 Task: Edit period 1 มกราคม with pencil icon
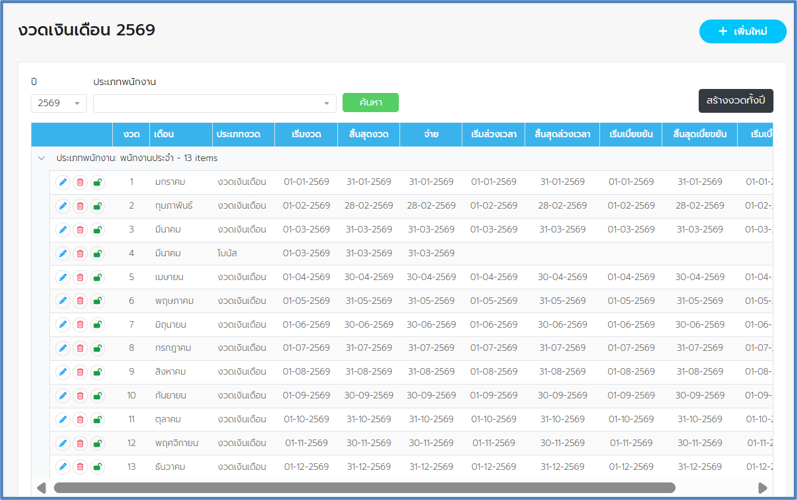(63, 182)
